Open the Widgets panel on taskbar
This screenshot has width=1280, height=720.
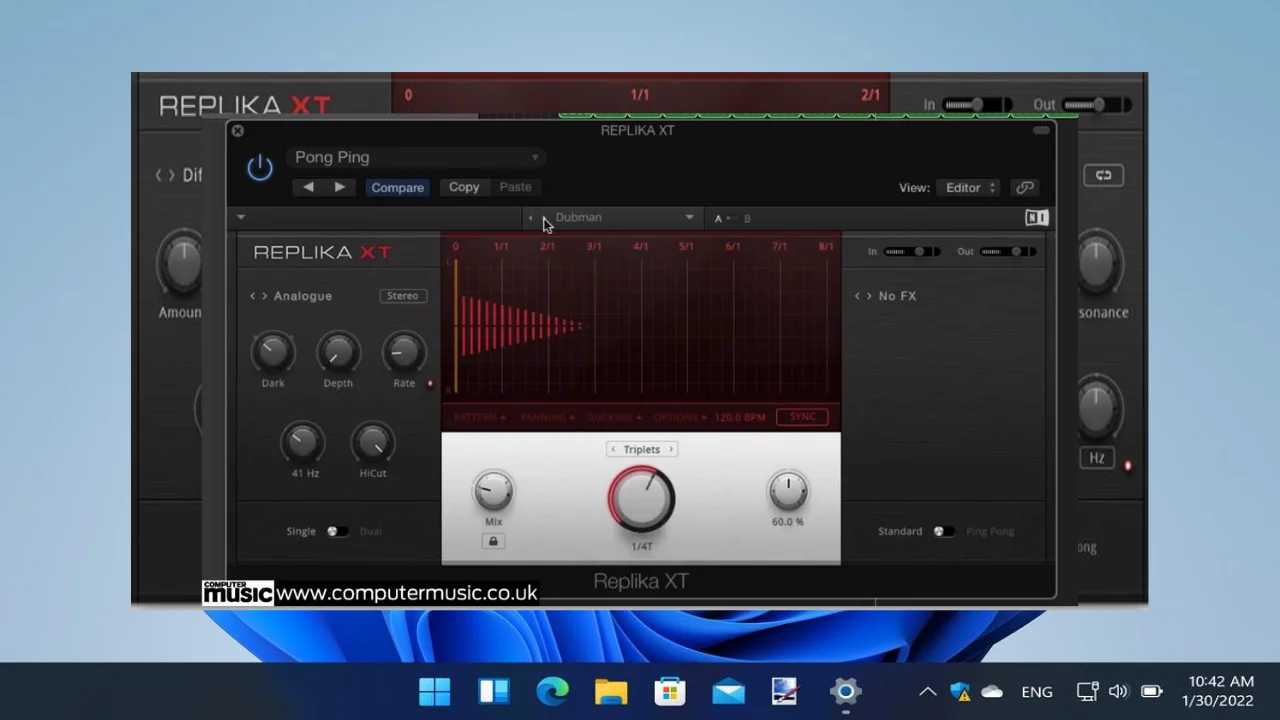(494, 691)
